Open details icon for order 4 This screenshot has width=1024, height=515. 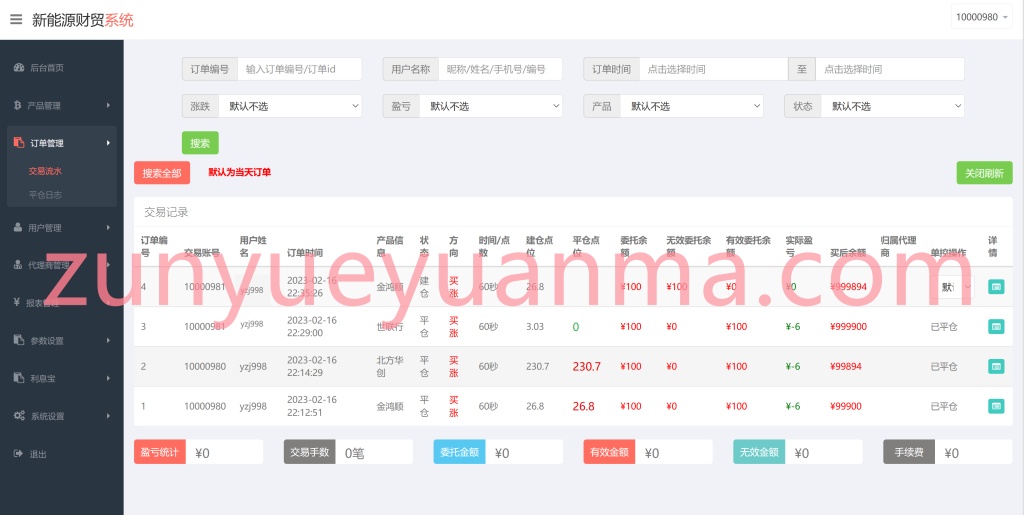pos(996,287)
